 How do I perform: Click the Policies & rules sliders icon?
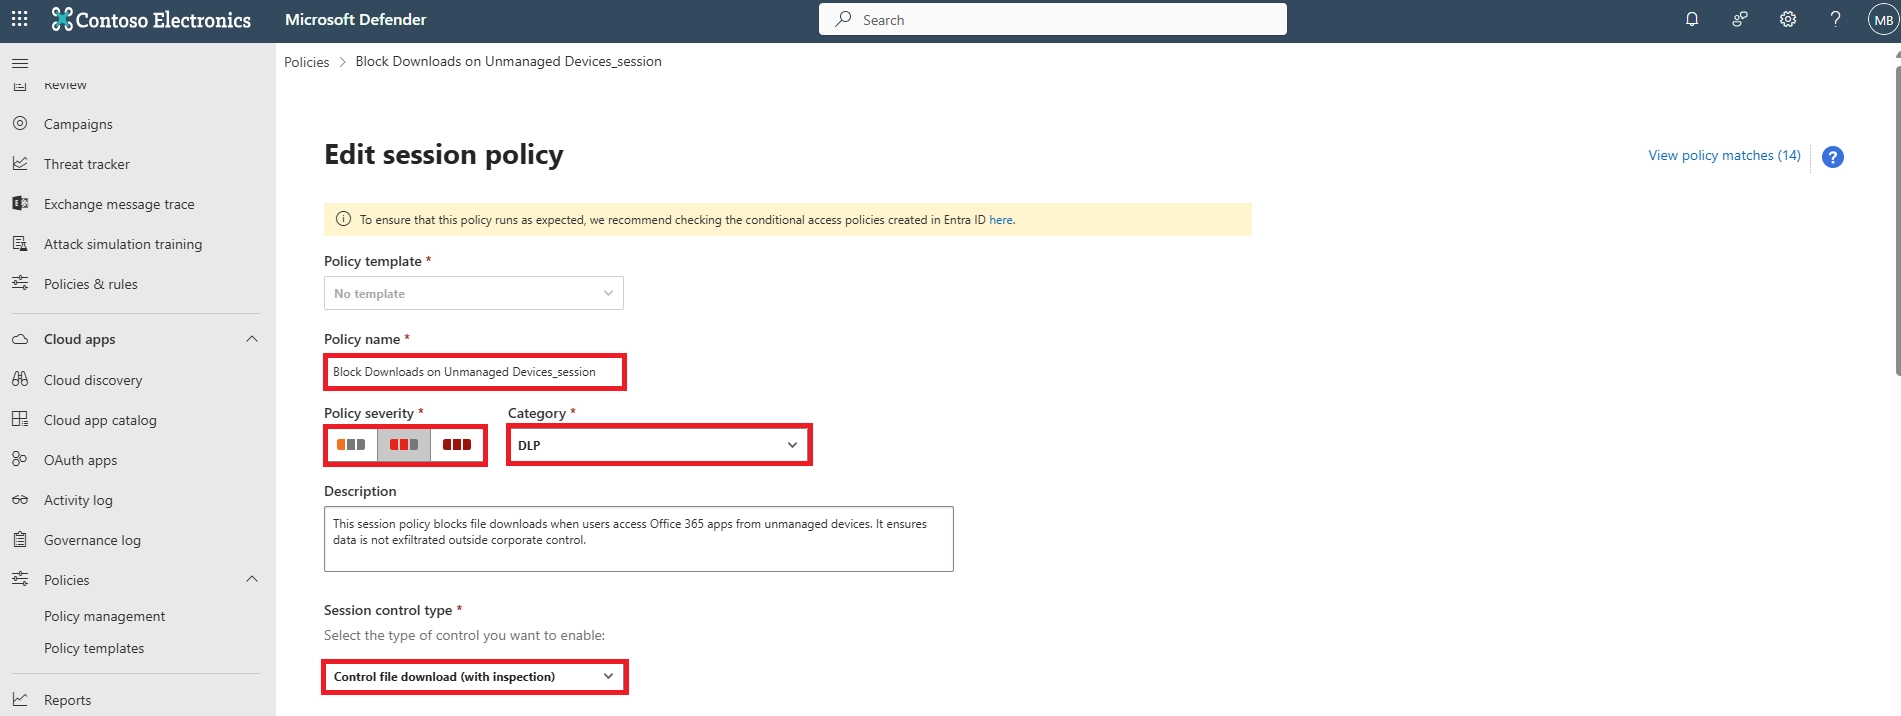pos(20,284)
